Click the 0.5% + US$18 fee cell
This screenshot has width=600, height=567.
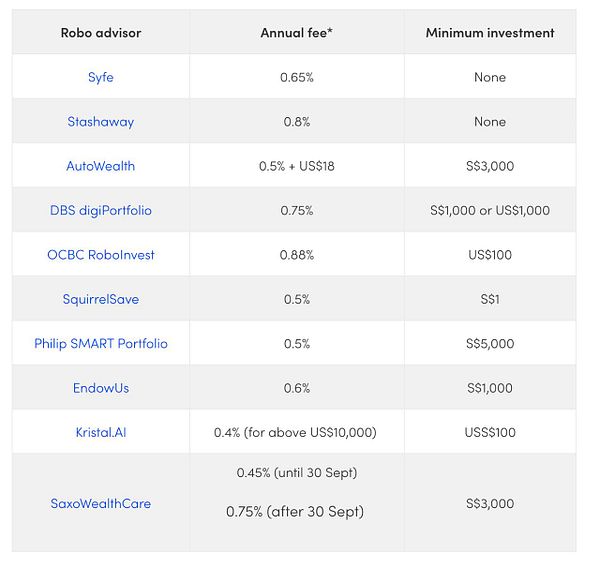296,166
